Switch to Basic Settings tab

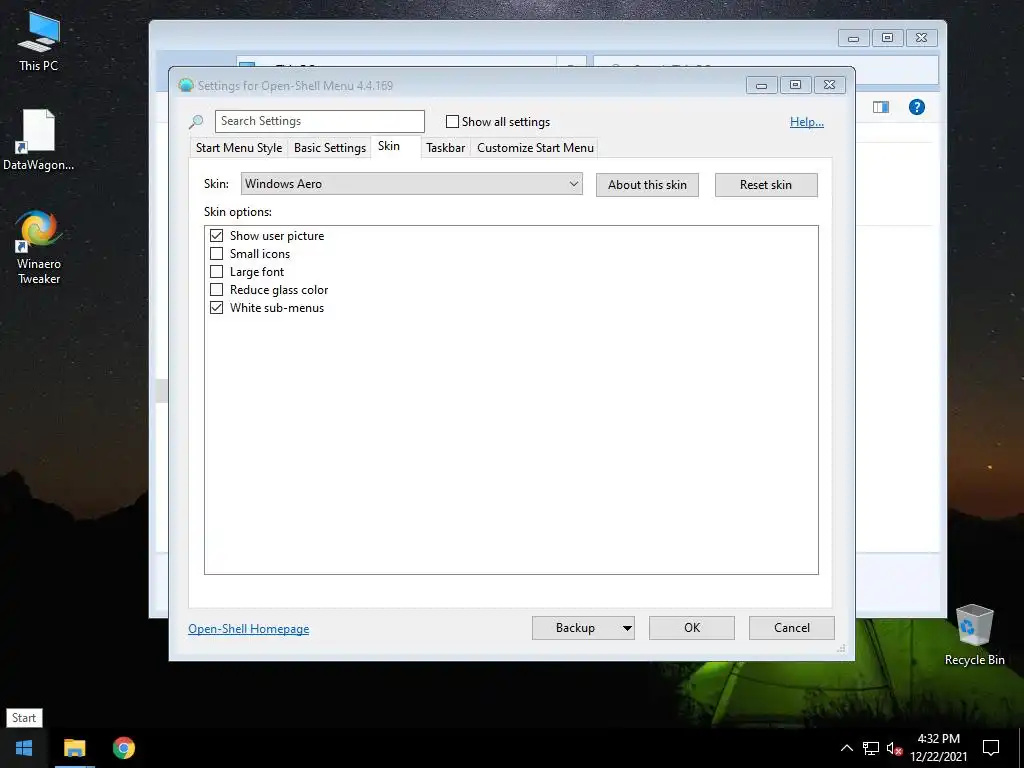pos(330,148)
